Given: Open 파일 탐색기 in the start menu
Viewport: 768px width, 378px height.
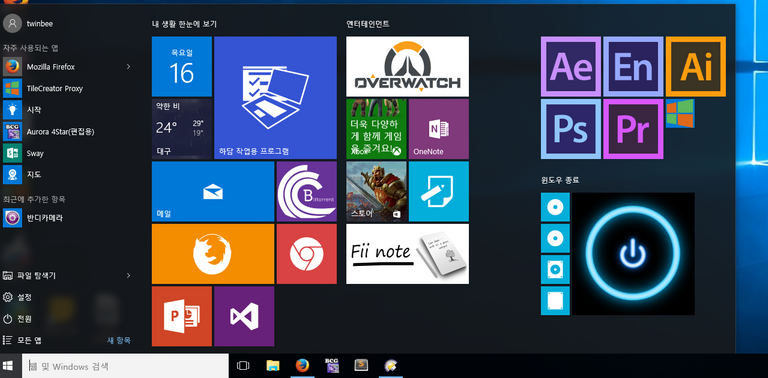Looking at the screenshot, I should (x=69, y=276).
